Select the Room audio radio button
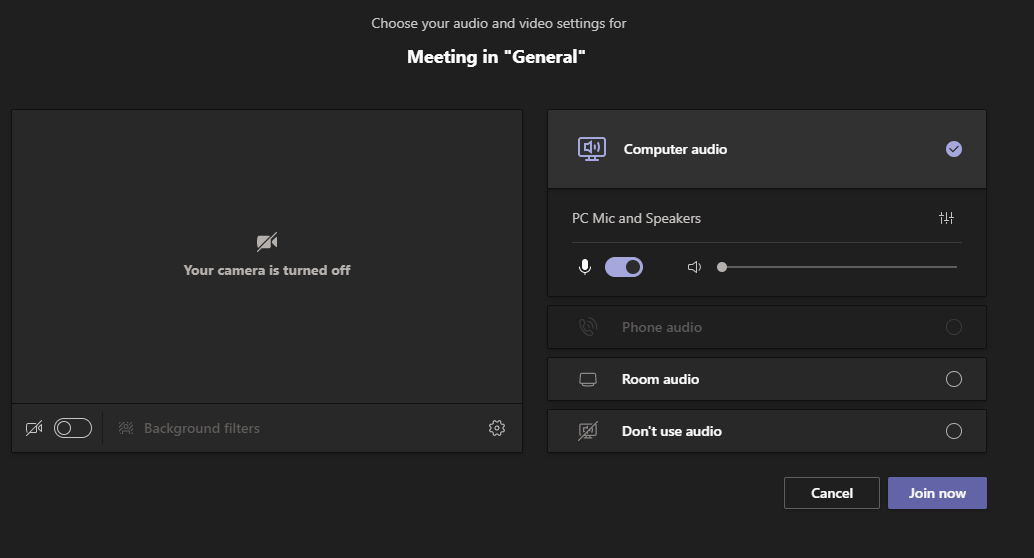This screenshot has width=1034, height=558. [954, 379]
